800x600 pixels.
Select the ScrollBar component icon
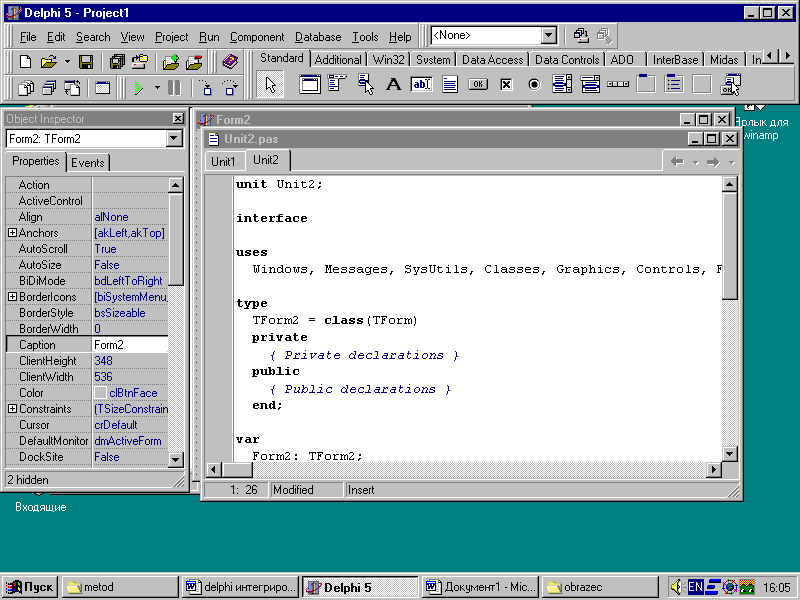pyautogui.click(x=618, y=84)
